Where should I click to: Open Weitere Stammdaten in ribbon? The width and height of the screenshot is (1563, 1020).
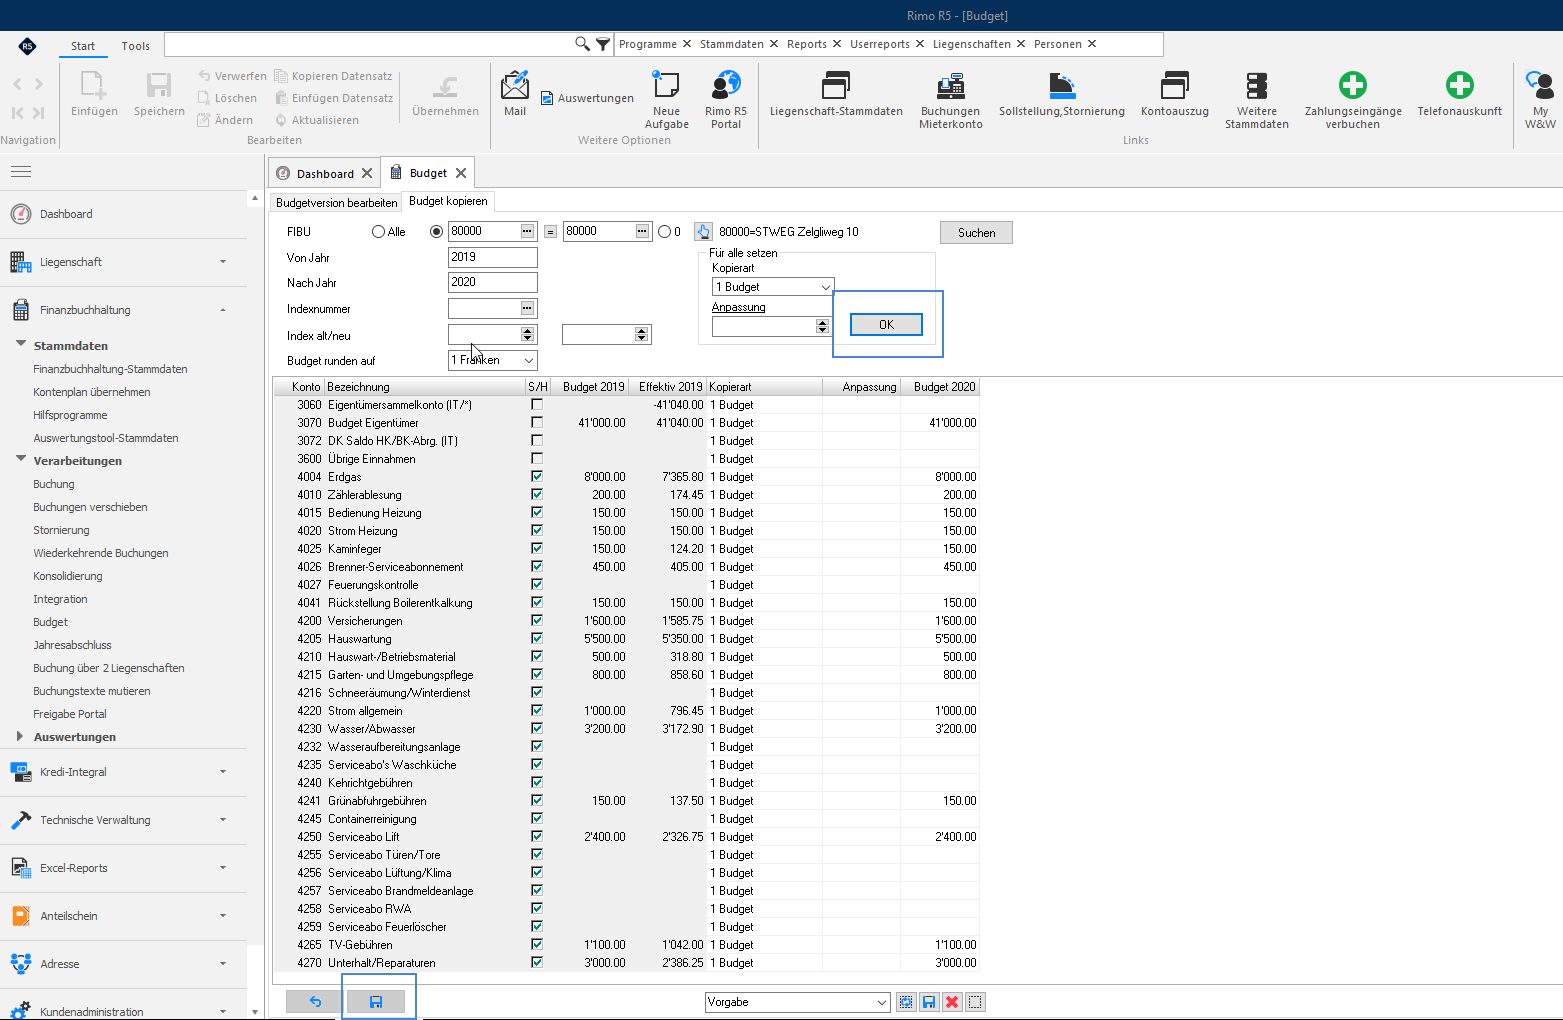click(1257, 100)
